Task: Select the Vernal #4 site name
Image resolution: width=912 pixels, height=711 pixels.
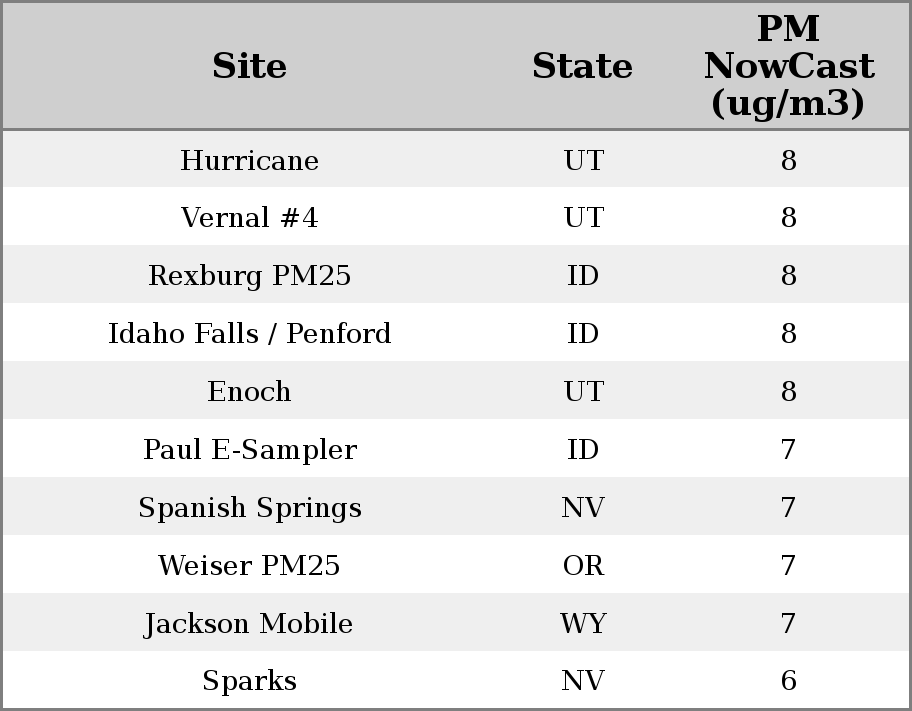Action: click(249, 218)
